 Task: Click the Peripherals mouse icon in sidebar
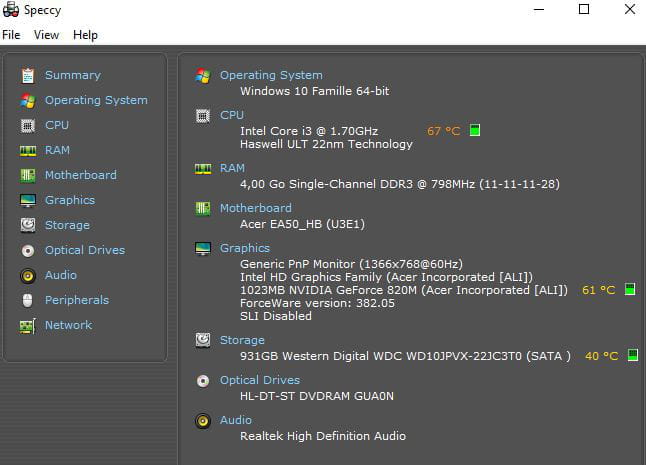click(28, 300)
